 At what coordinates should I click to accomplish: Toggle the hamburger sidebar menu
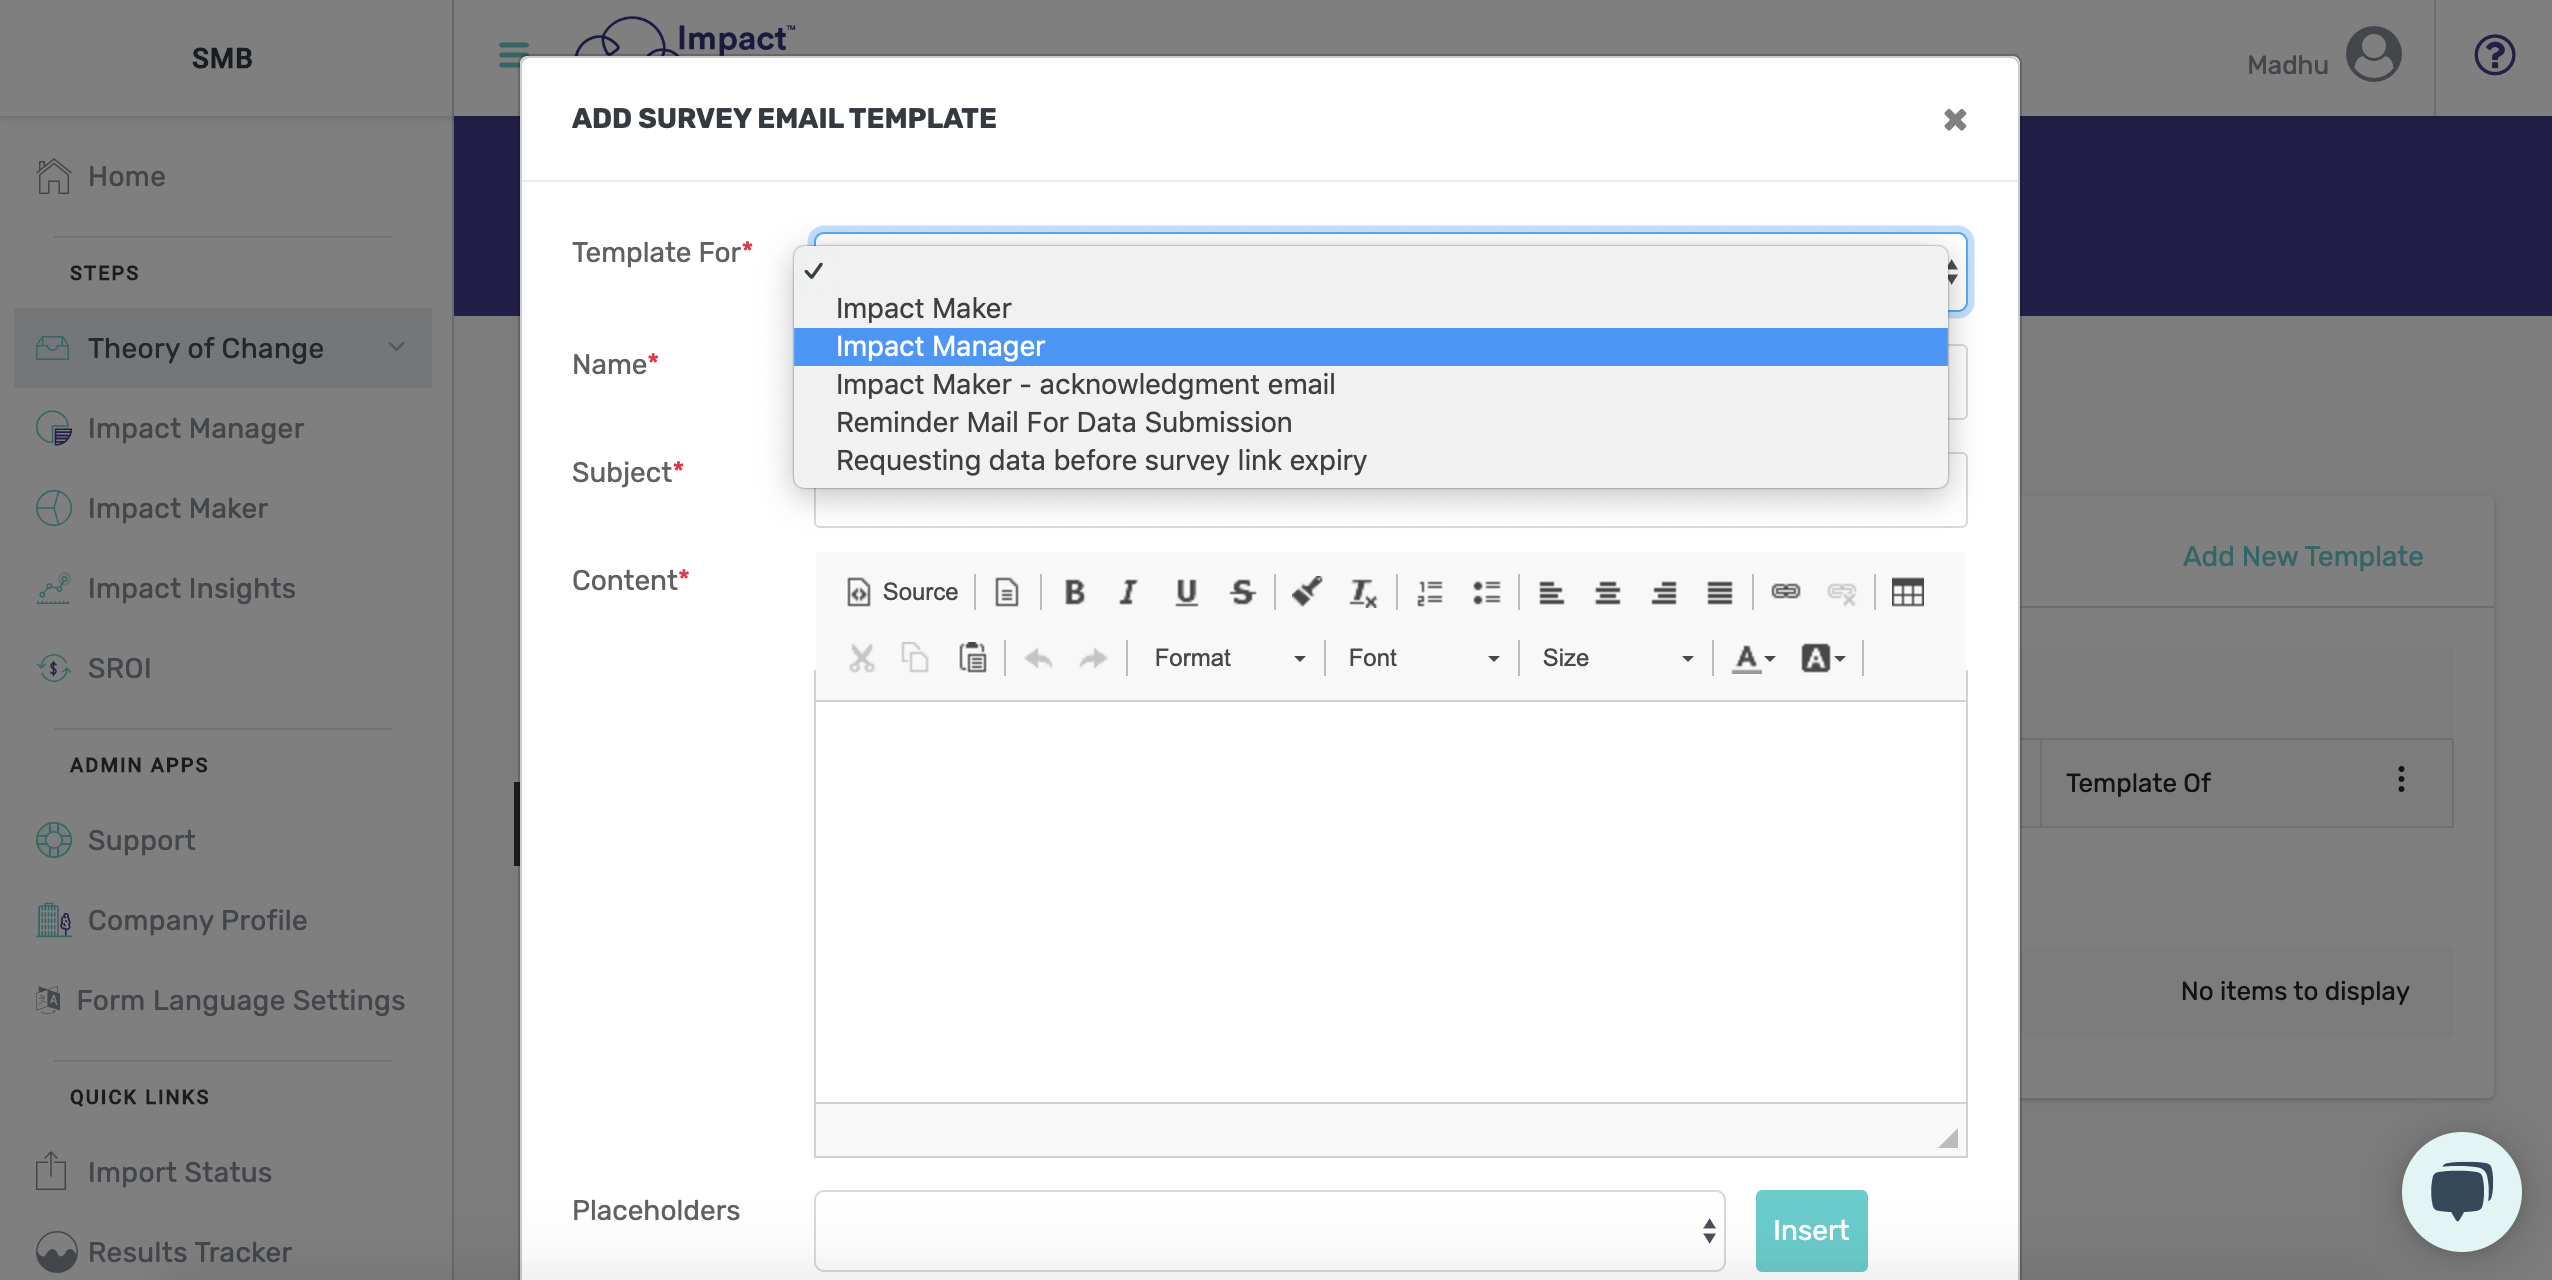tap(512, 55)
